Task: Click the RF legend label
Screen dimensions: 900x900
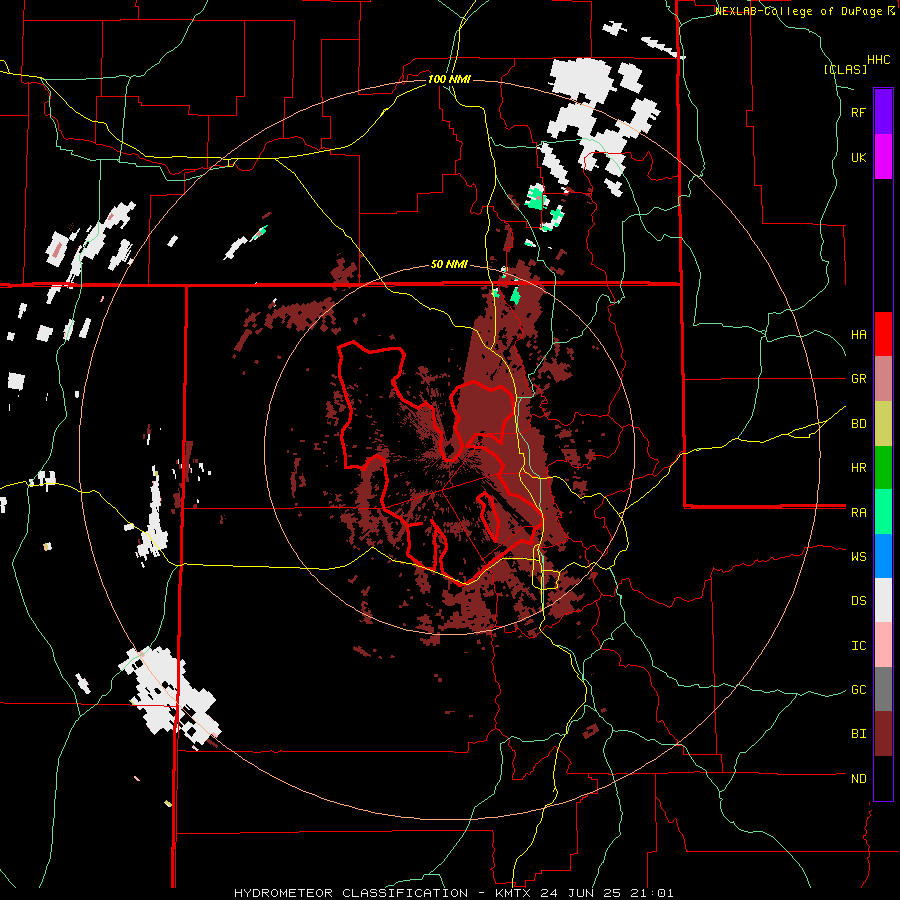Action: coord(859,112)
